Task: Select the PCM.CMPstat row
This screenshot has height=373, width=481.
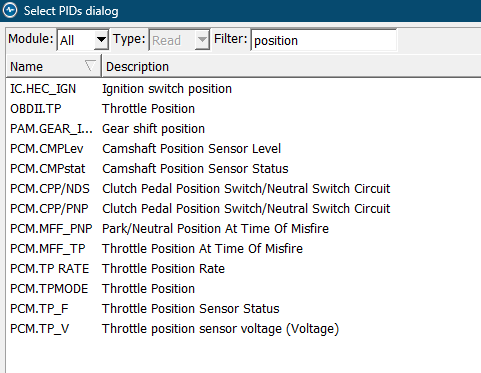Action: coord(243,169)
